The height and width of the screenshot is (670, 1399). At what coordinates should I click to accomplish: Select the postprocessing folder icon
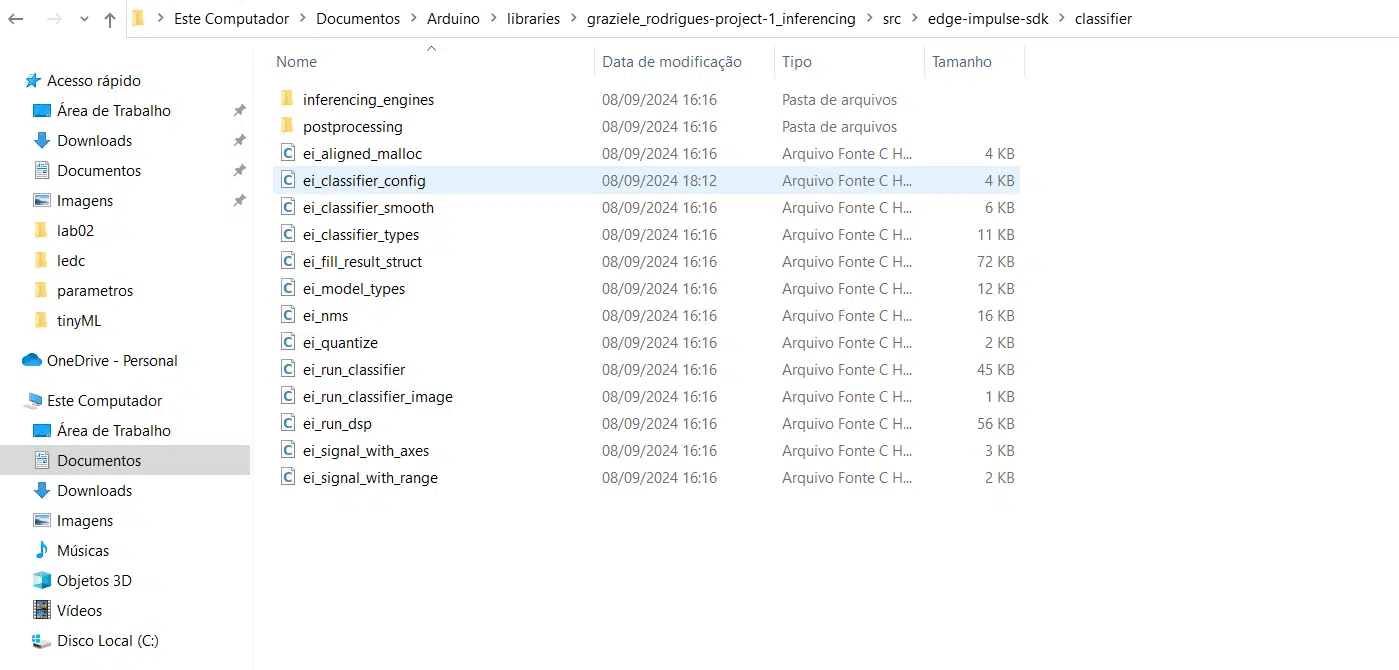[287, 126]
